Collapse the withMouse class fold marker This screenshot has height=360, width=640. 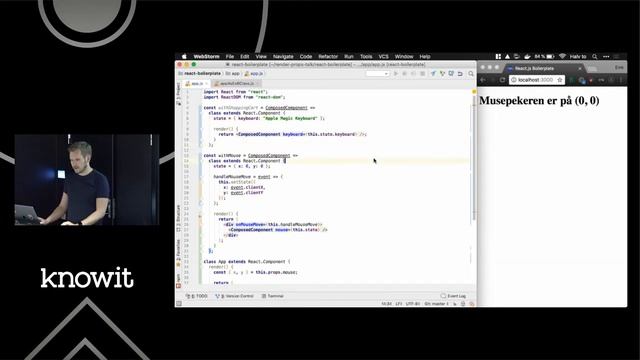(x=200, y=161)
